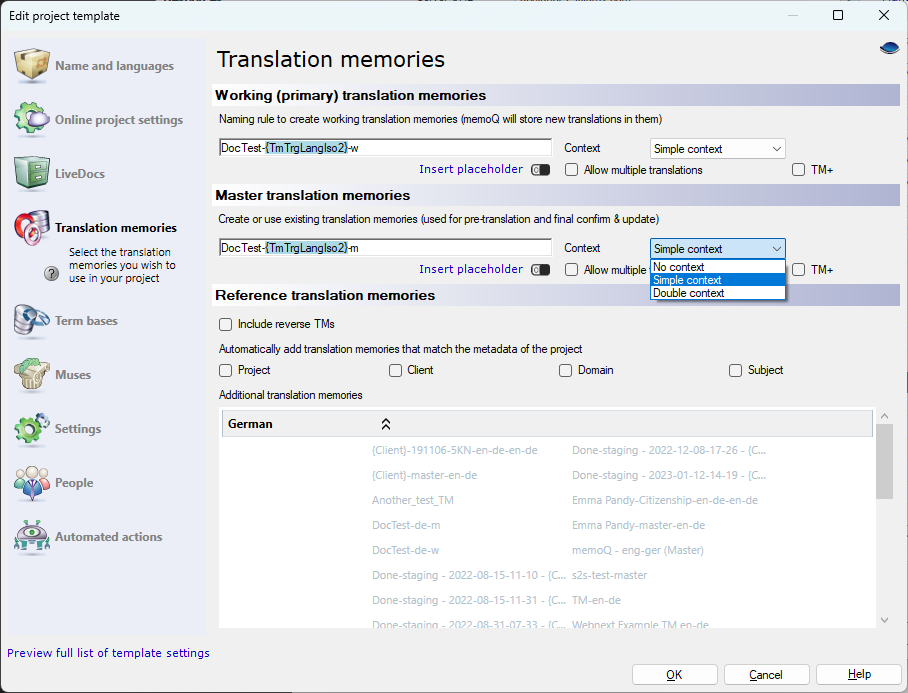
Task: Collapse the German language group
Action: (386, 424)
